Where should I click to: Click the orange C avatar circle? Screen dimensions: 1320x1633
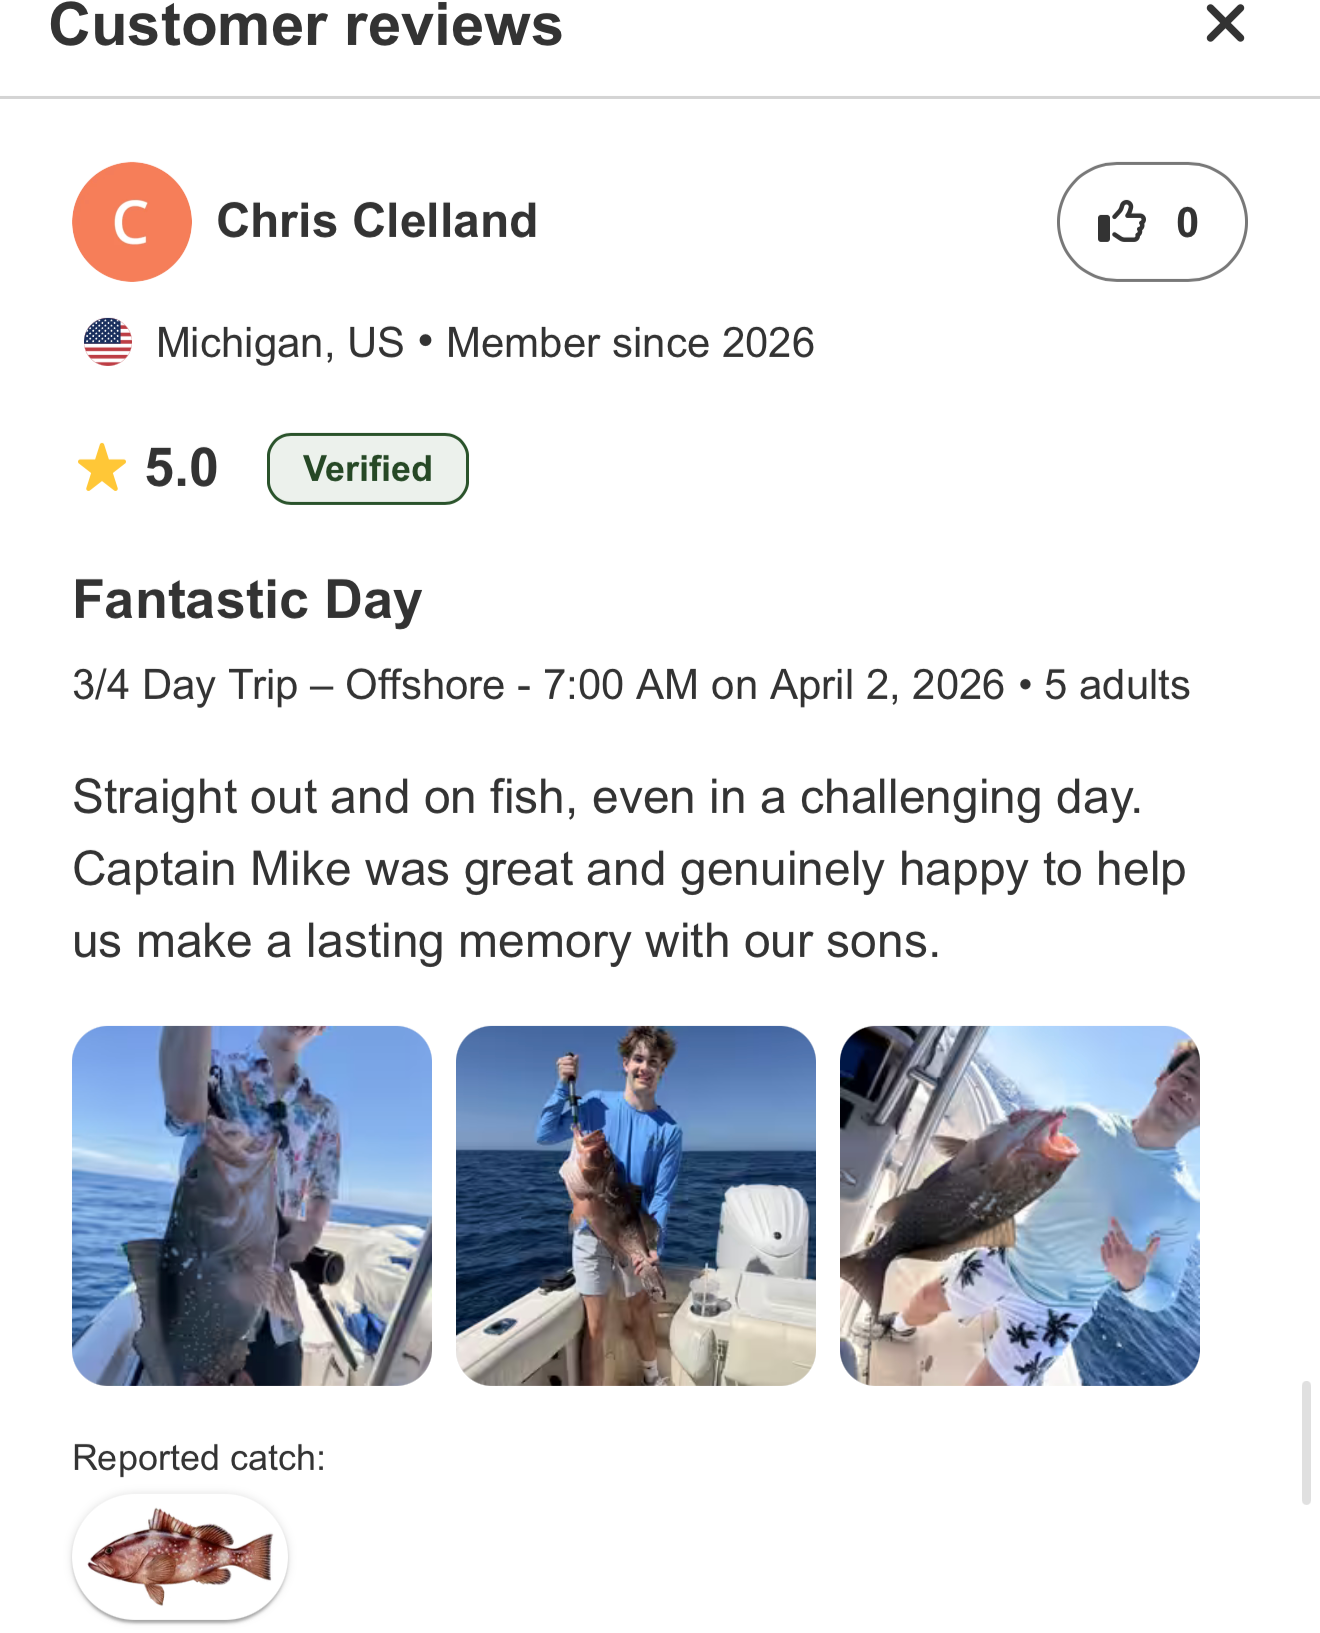pyautogui.click(x=132, y=222)
